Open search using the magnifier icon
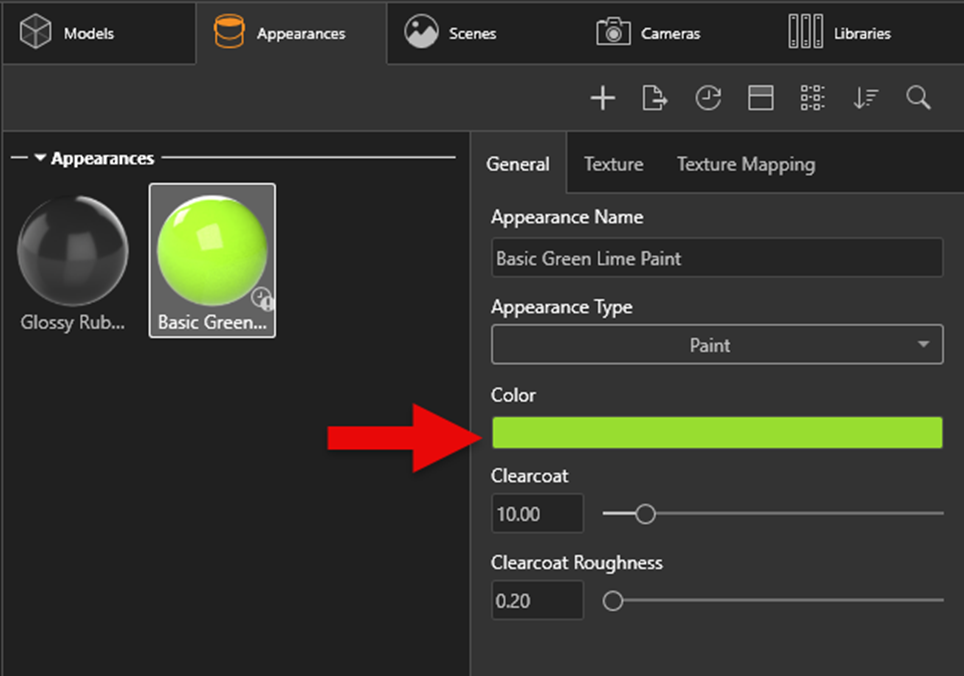The height and width of the screenshot is (676, 964). [x=918, y=98]
